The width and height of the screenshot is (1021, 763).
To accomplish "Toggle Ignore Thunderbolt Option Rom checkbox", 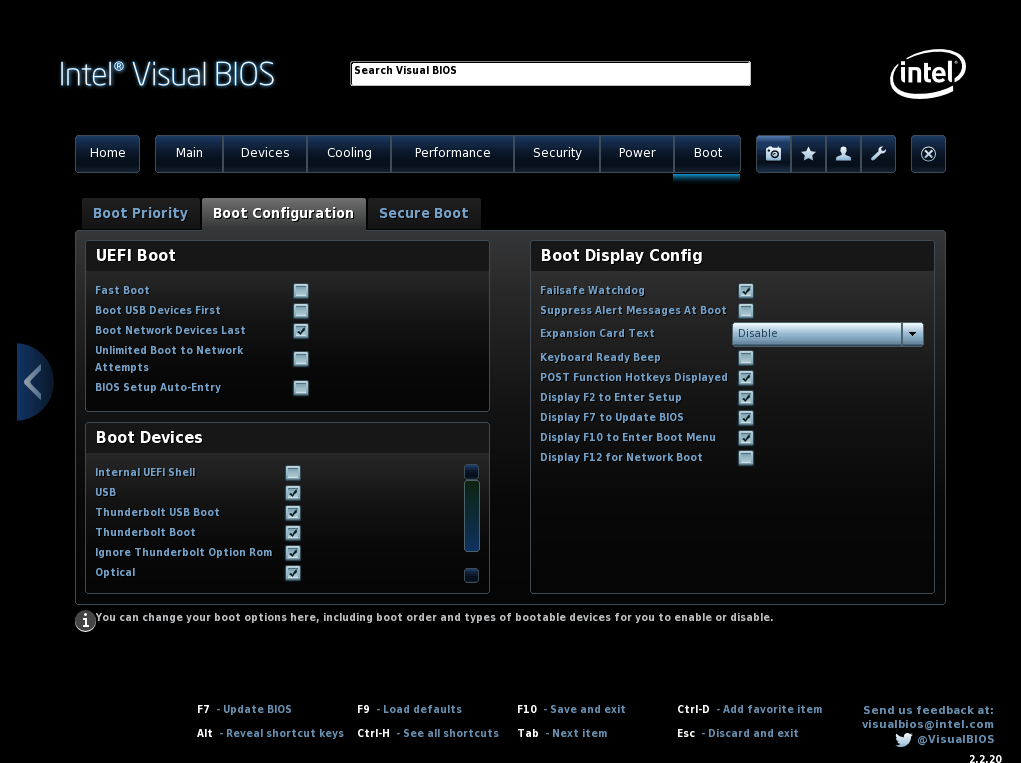I will pos(293,553).
